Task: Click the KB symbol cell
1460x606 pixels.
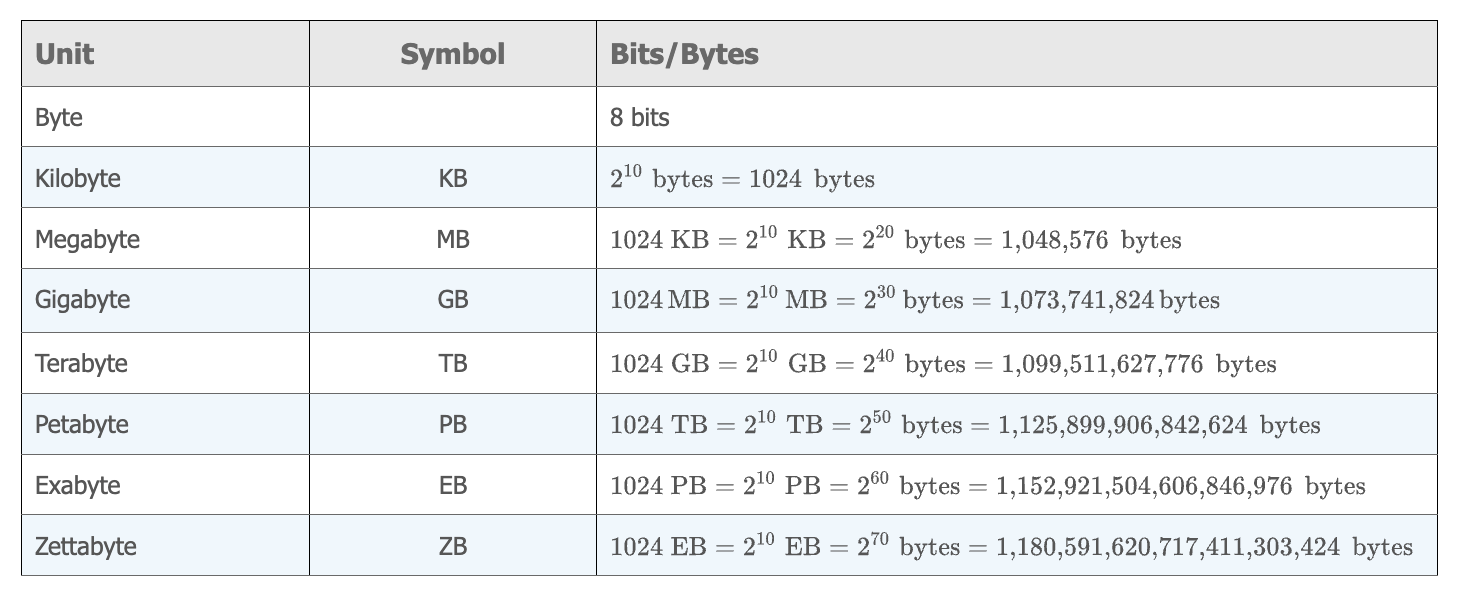Action: [452, 179]
